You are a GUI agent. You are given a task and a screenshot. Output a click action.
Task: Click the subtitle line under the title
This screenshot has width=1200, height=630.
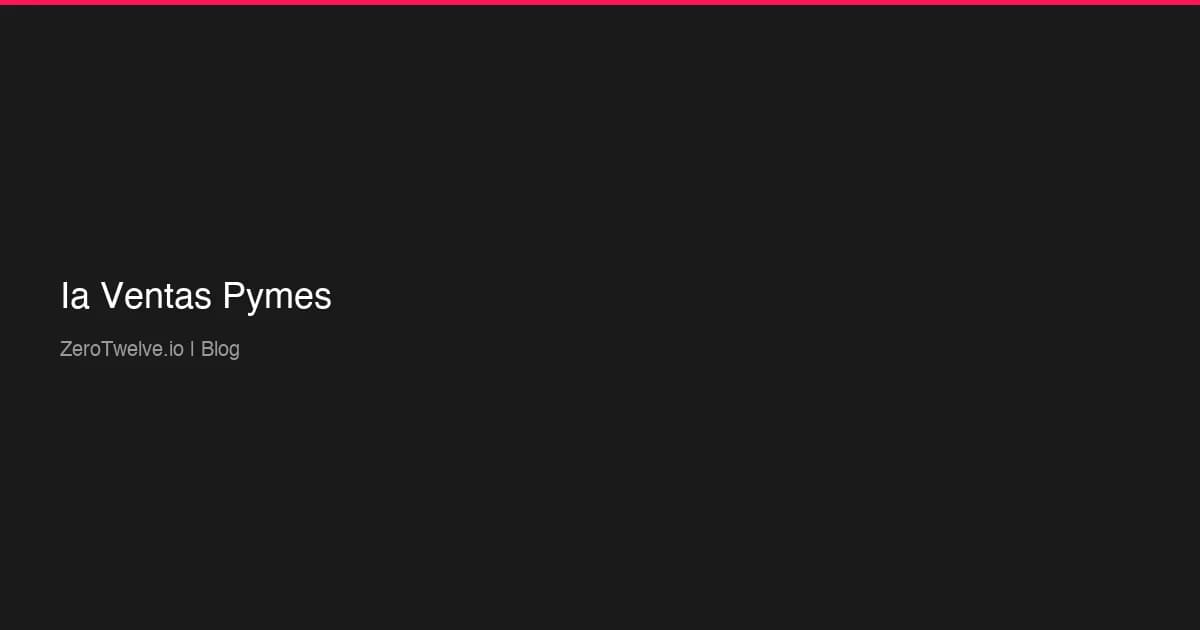(150, 349)
